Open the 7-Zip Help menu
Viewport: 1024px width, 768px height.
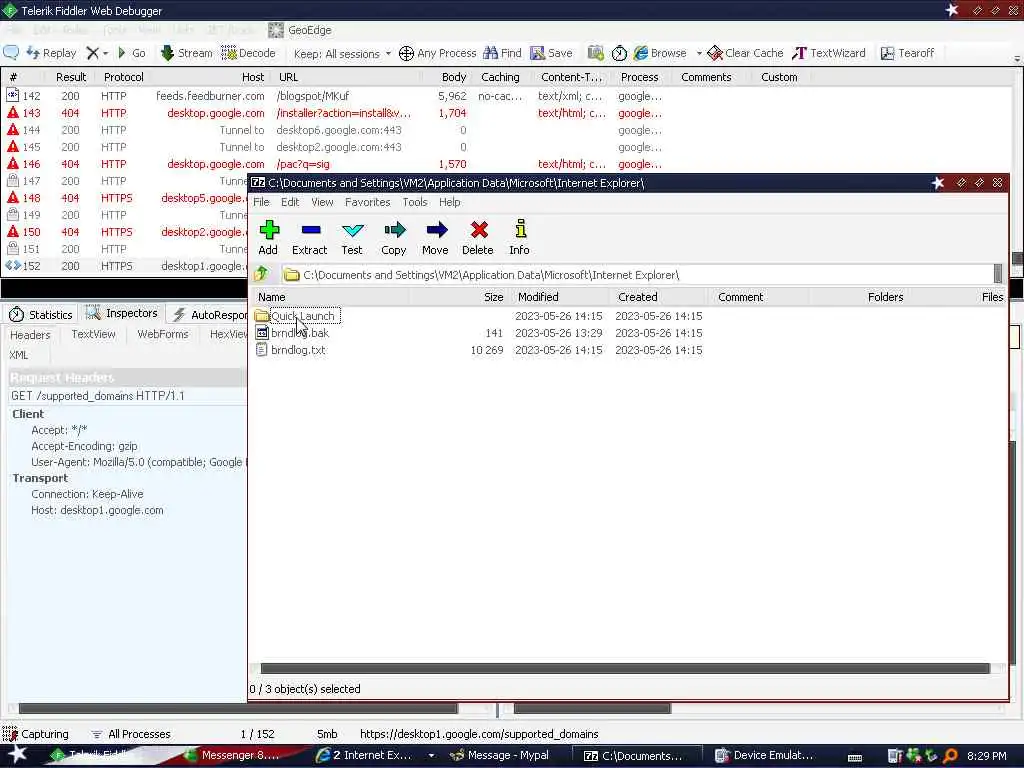point(449,202)
